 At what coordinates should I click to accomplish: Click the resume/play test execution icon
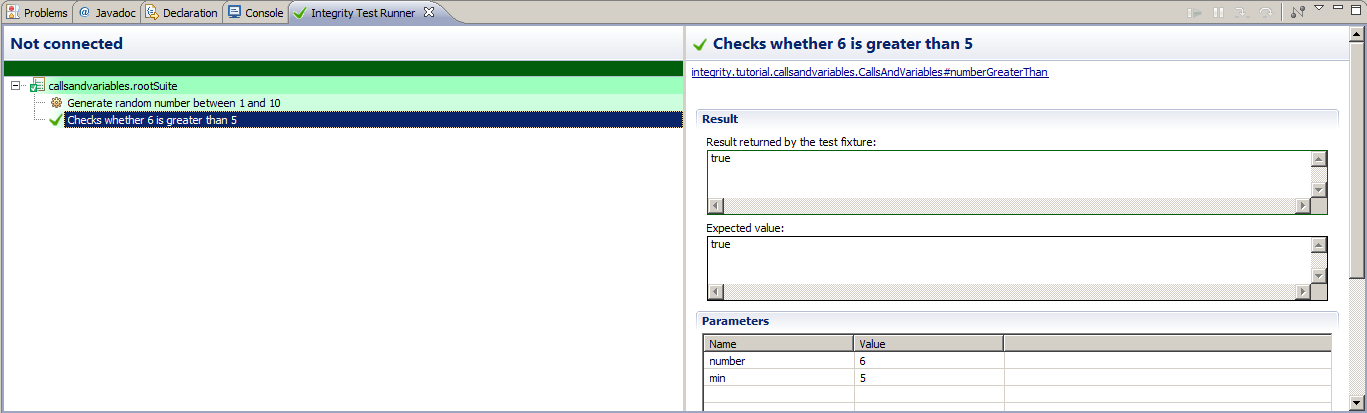point(1194,13)
